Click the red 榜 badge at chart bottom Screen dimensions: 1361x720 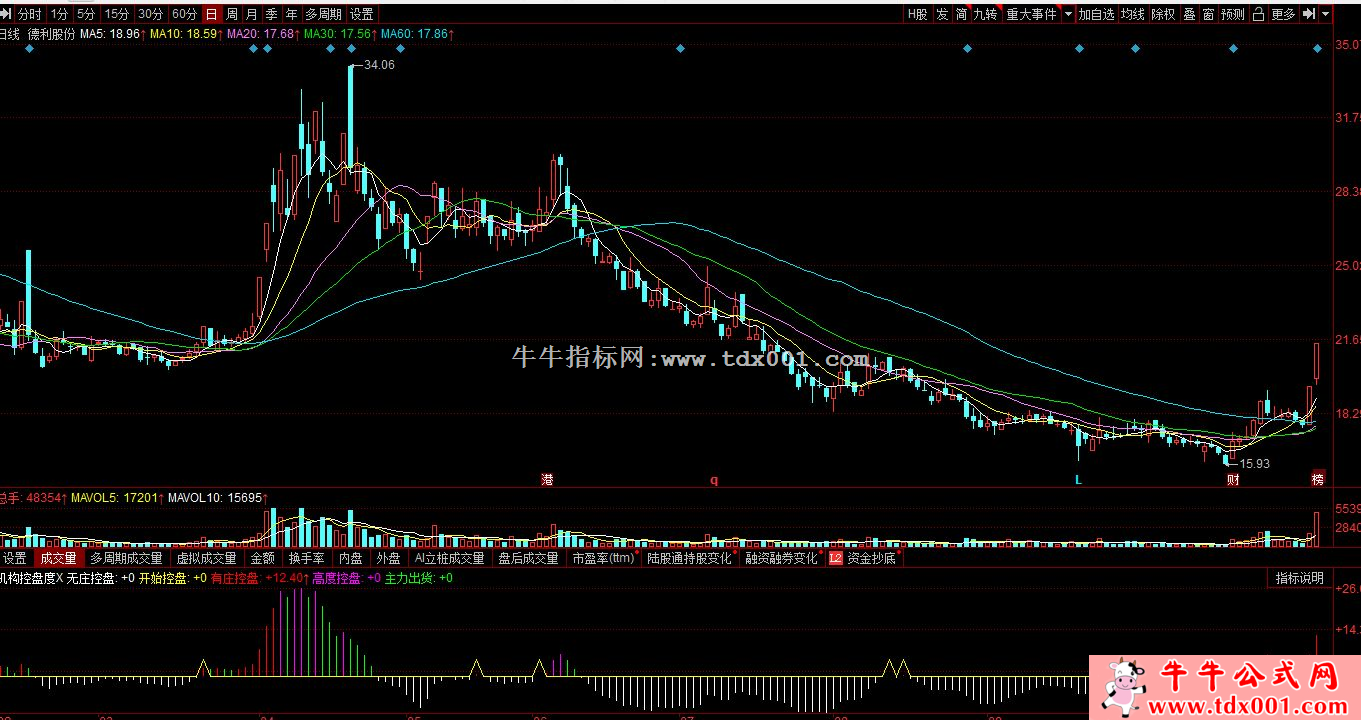(1318, 480)
